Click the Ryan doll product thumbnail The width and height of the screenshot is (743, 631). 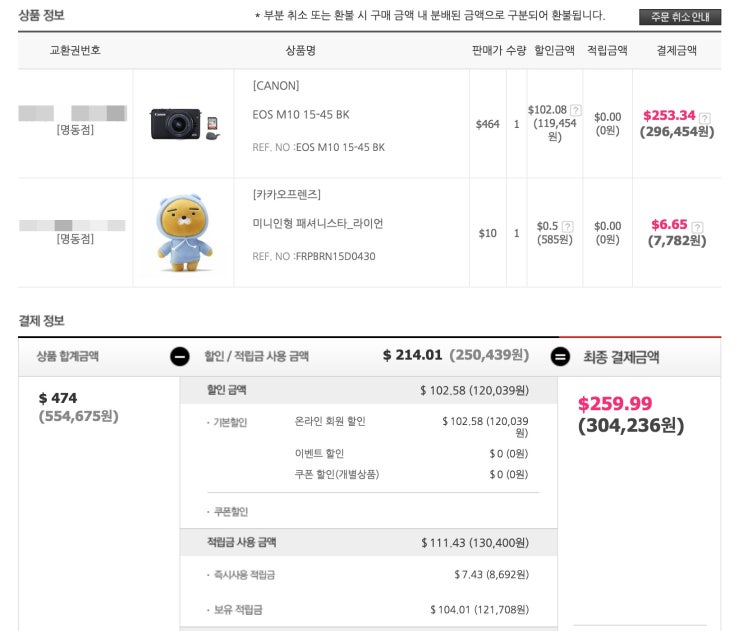click(x=183, y=234)
